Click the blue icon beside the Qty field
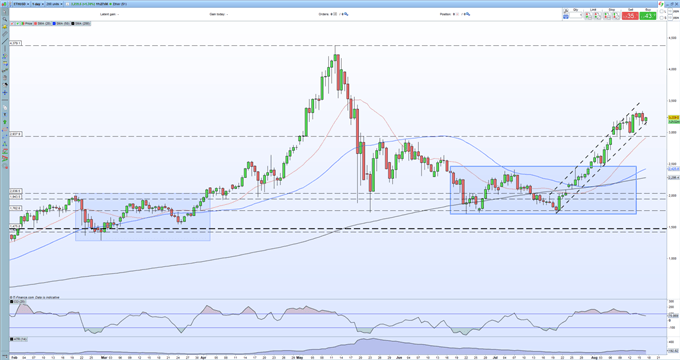The width and height of the screenshot is (680, 360). pyautogui.click(x=566, y=16)
